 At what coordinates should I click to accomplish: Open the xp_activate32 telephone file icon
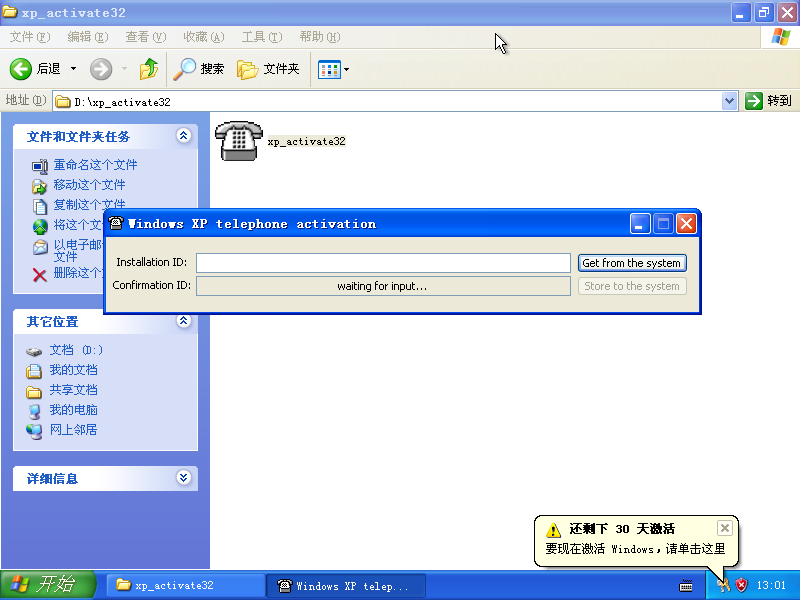point(238,140)
